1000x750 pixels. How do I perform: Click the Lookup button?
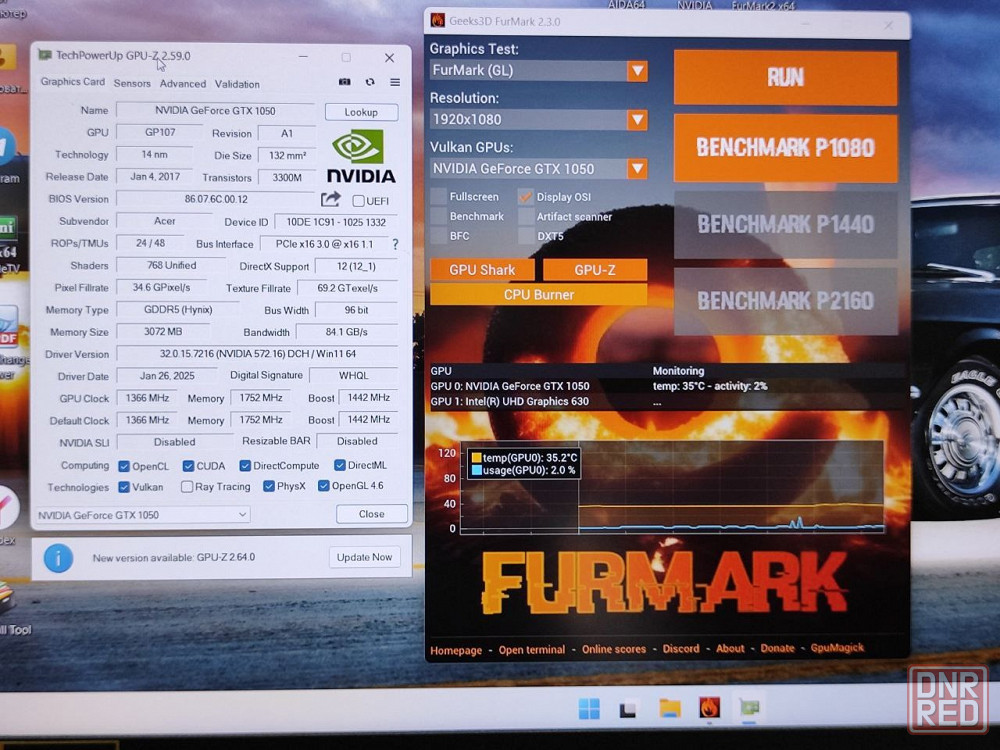tap(361, 112)
